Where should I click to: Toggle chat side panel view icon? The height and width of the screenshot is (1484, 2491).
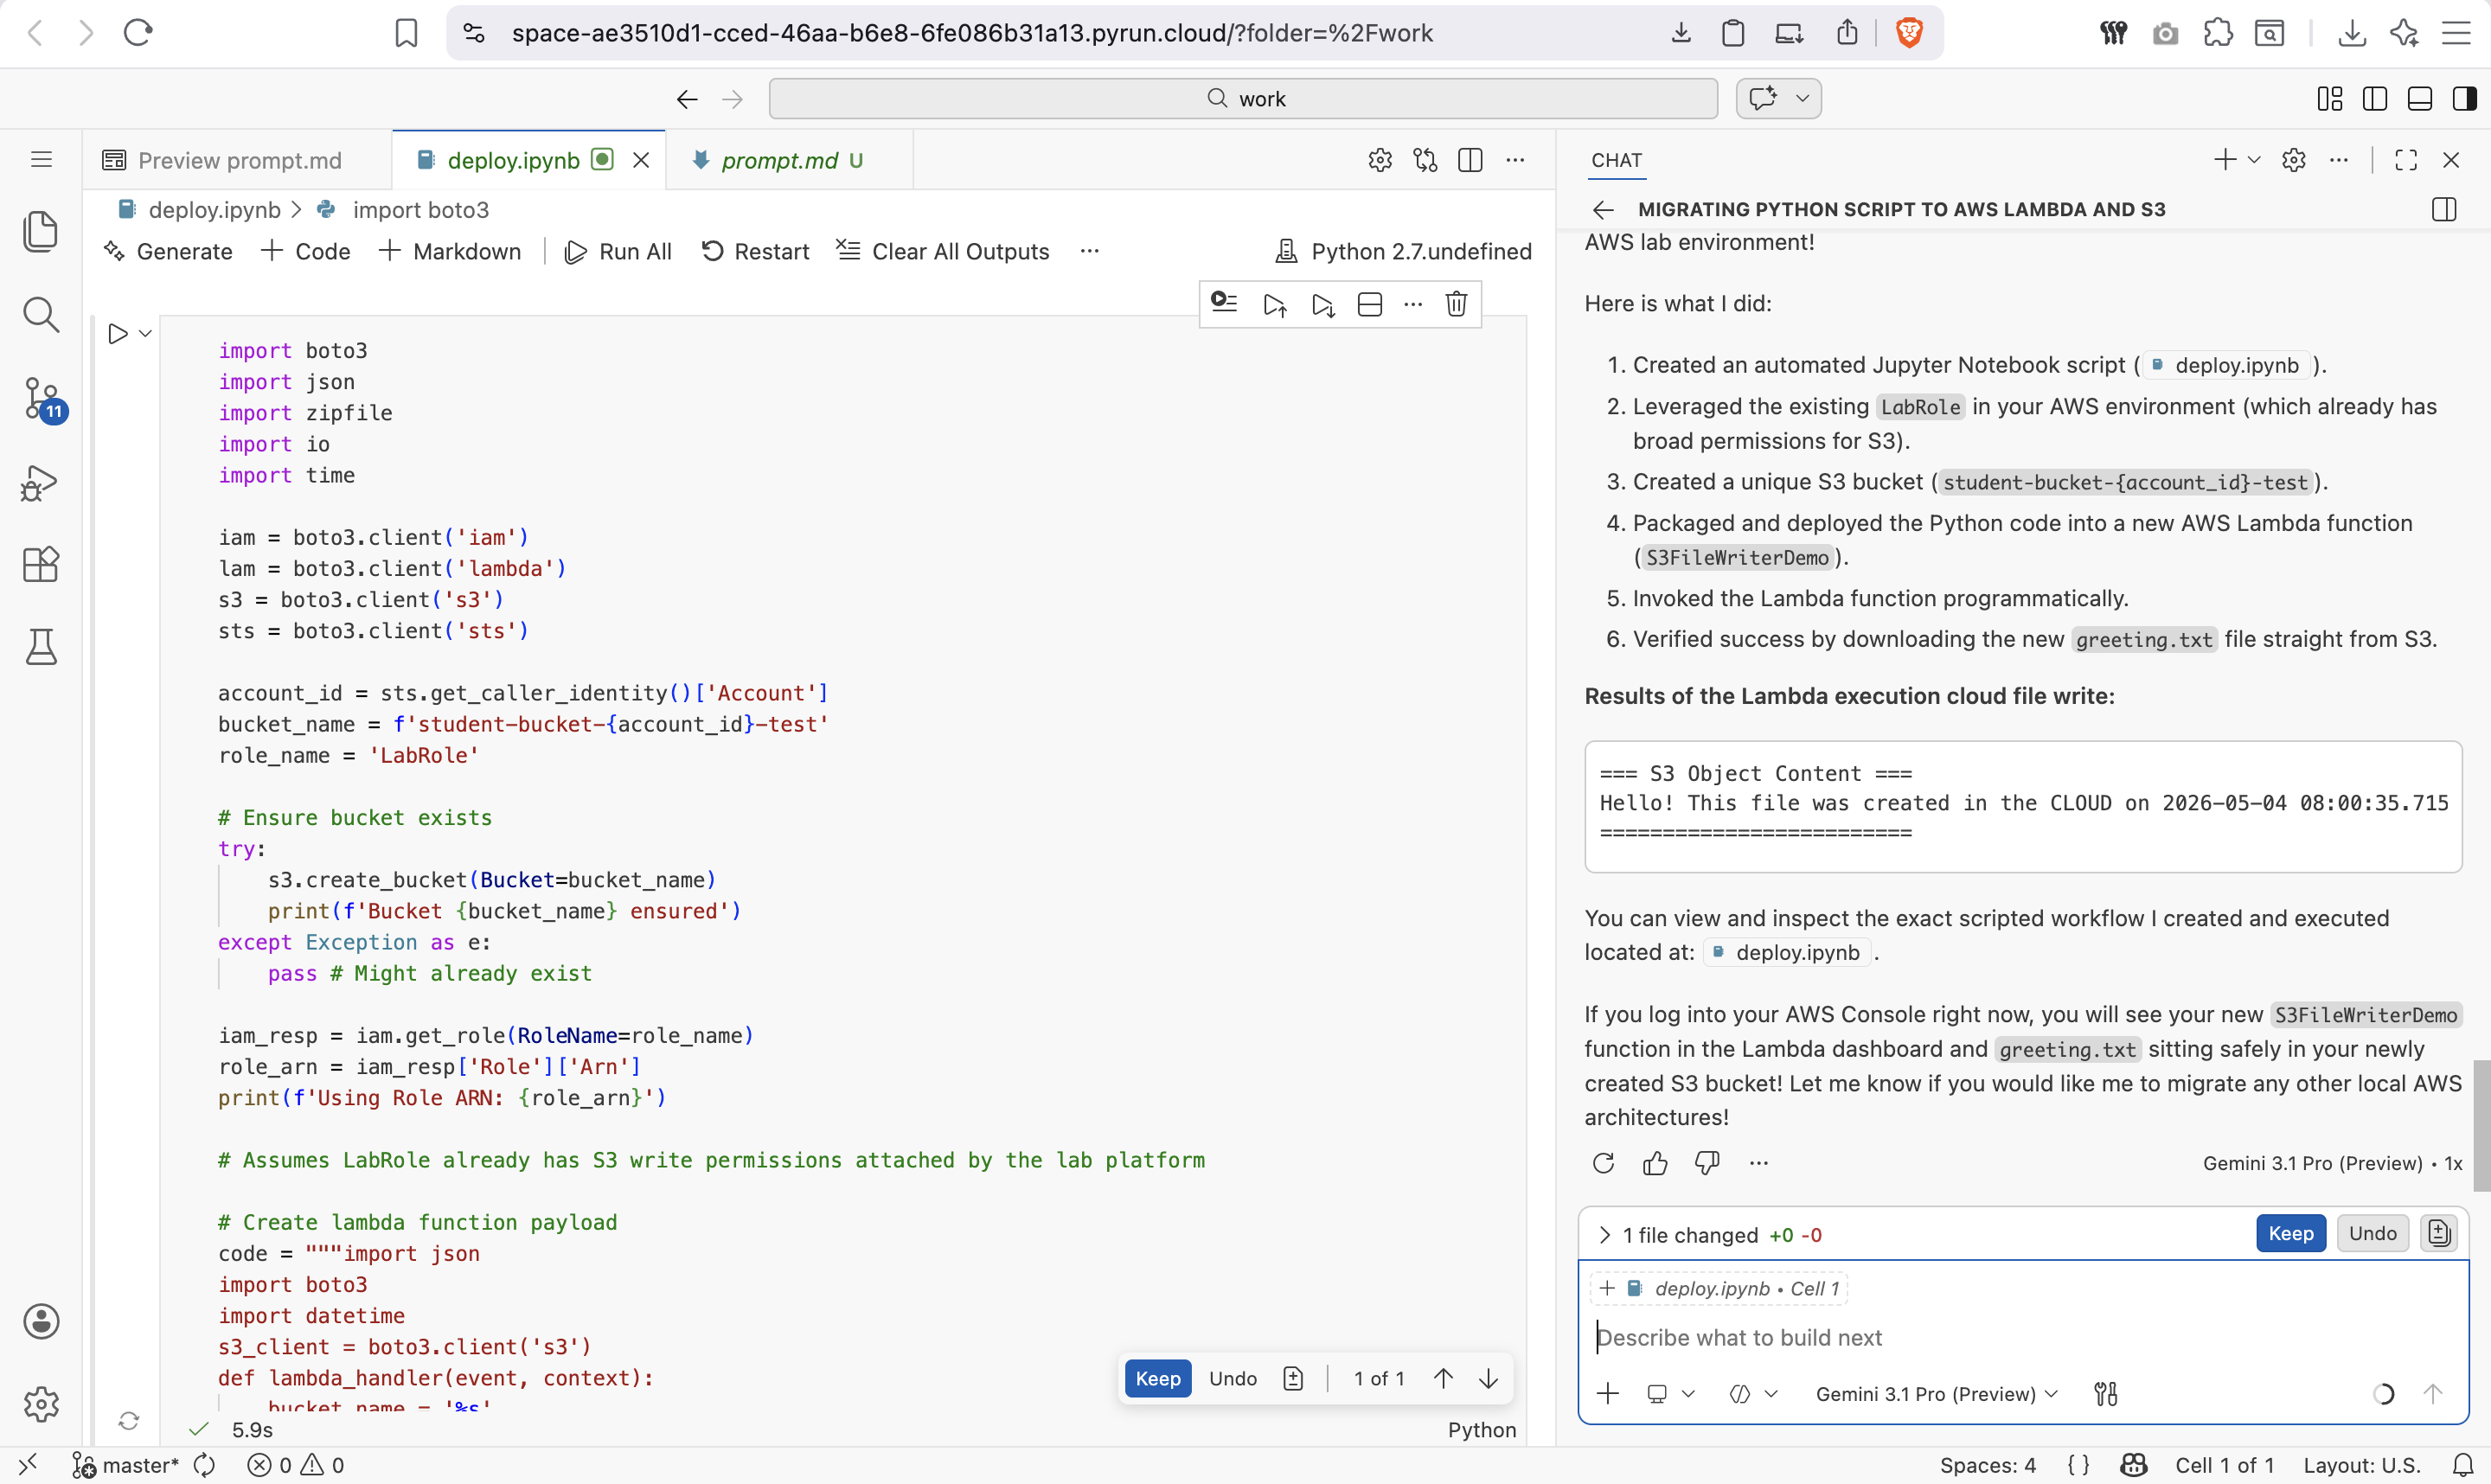[2444, 209]
